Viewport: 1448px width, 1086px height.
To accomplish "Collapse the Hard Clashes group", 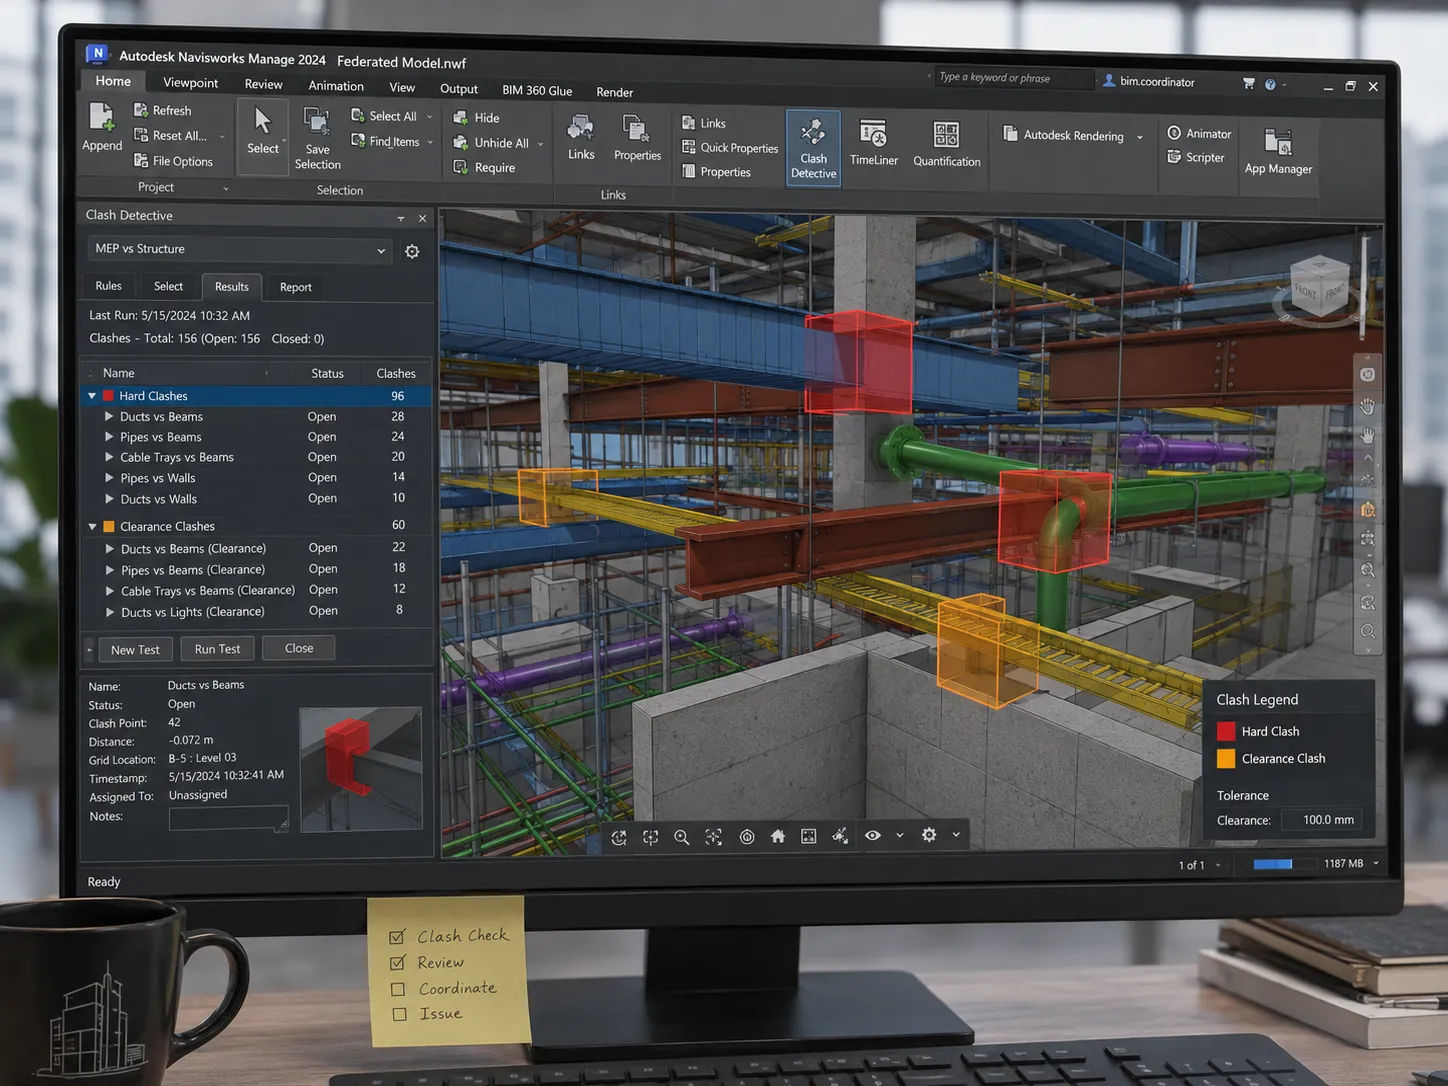I will pyautogui.click(x=92, y=396).
